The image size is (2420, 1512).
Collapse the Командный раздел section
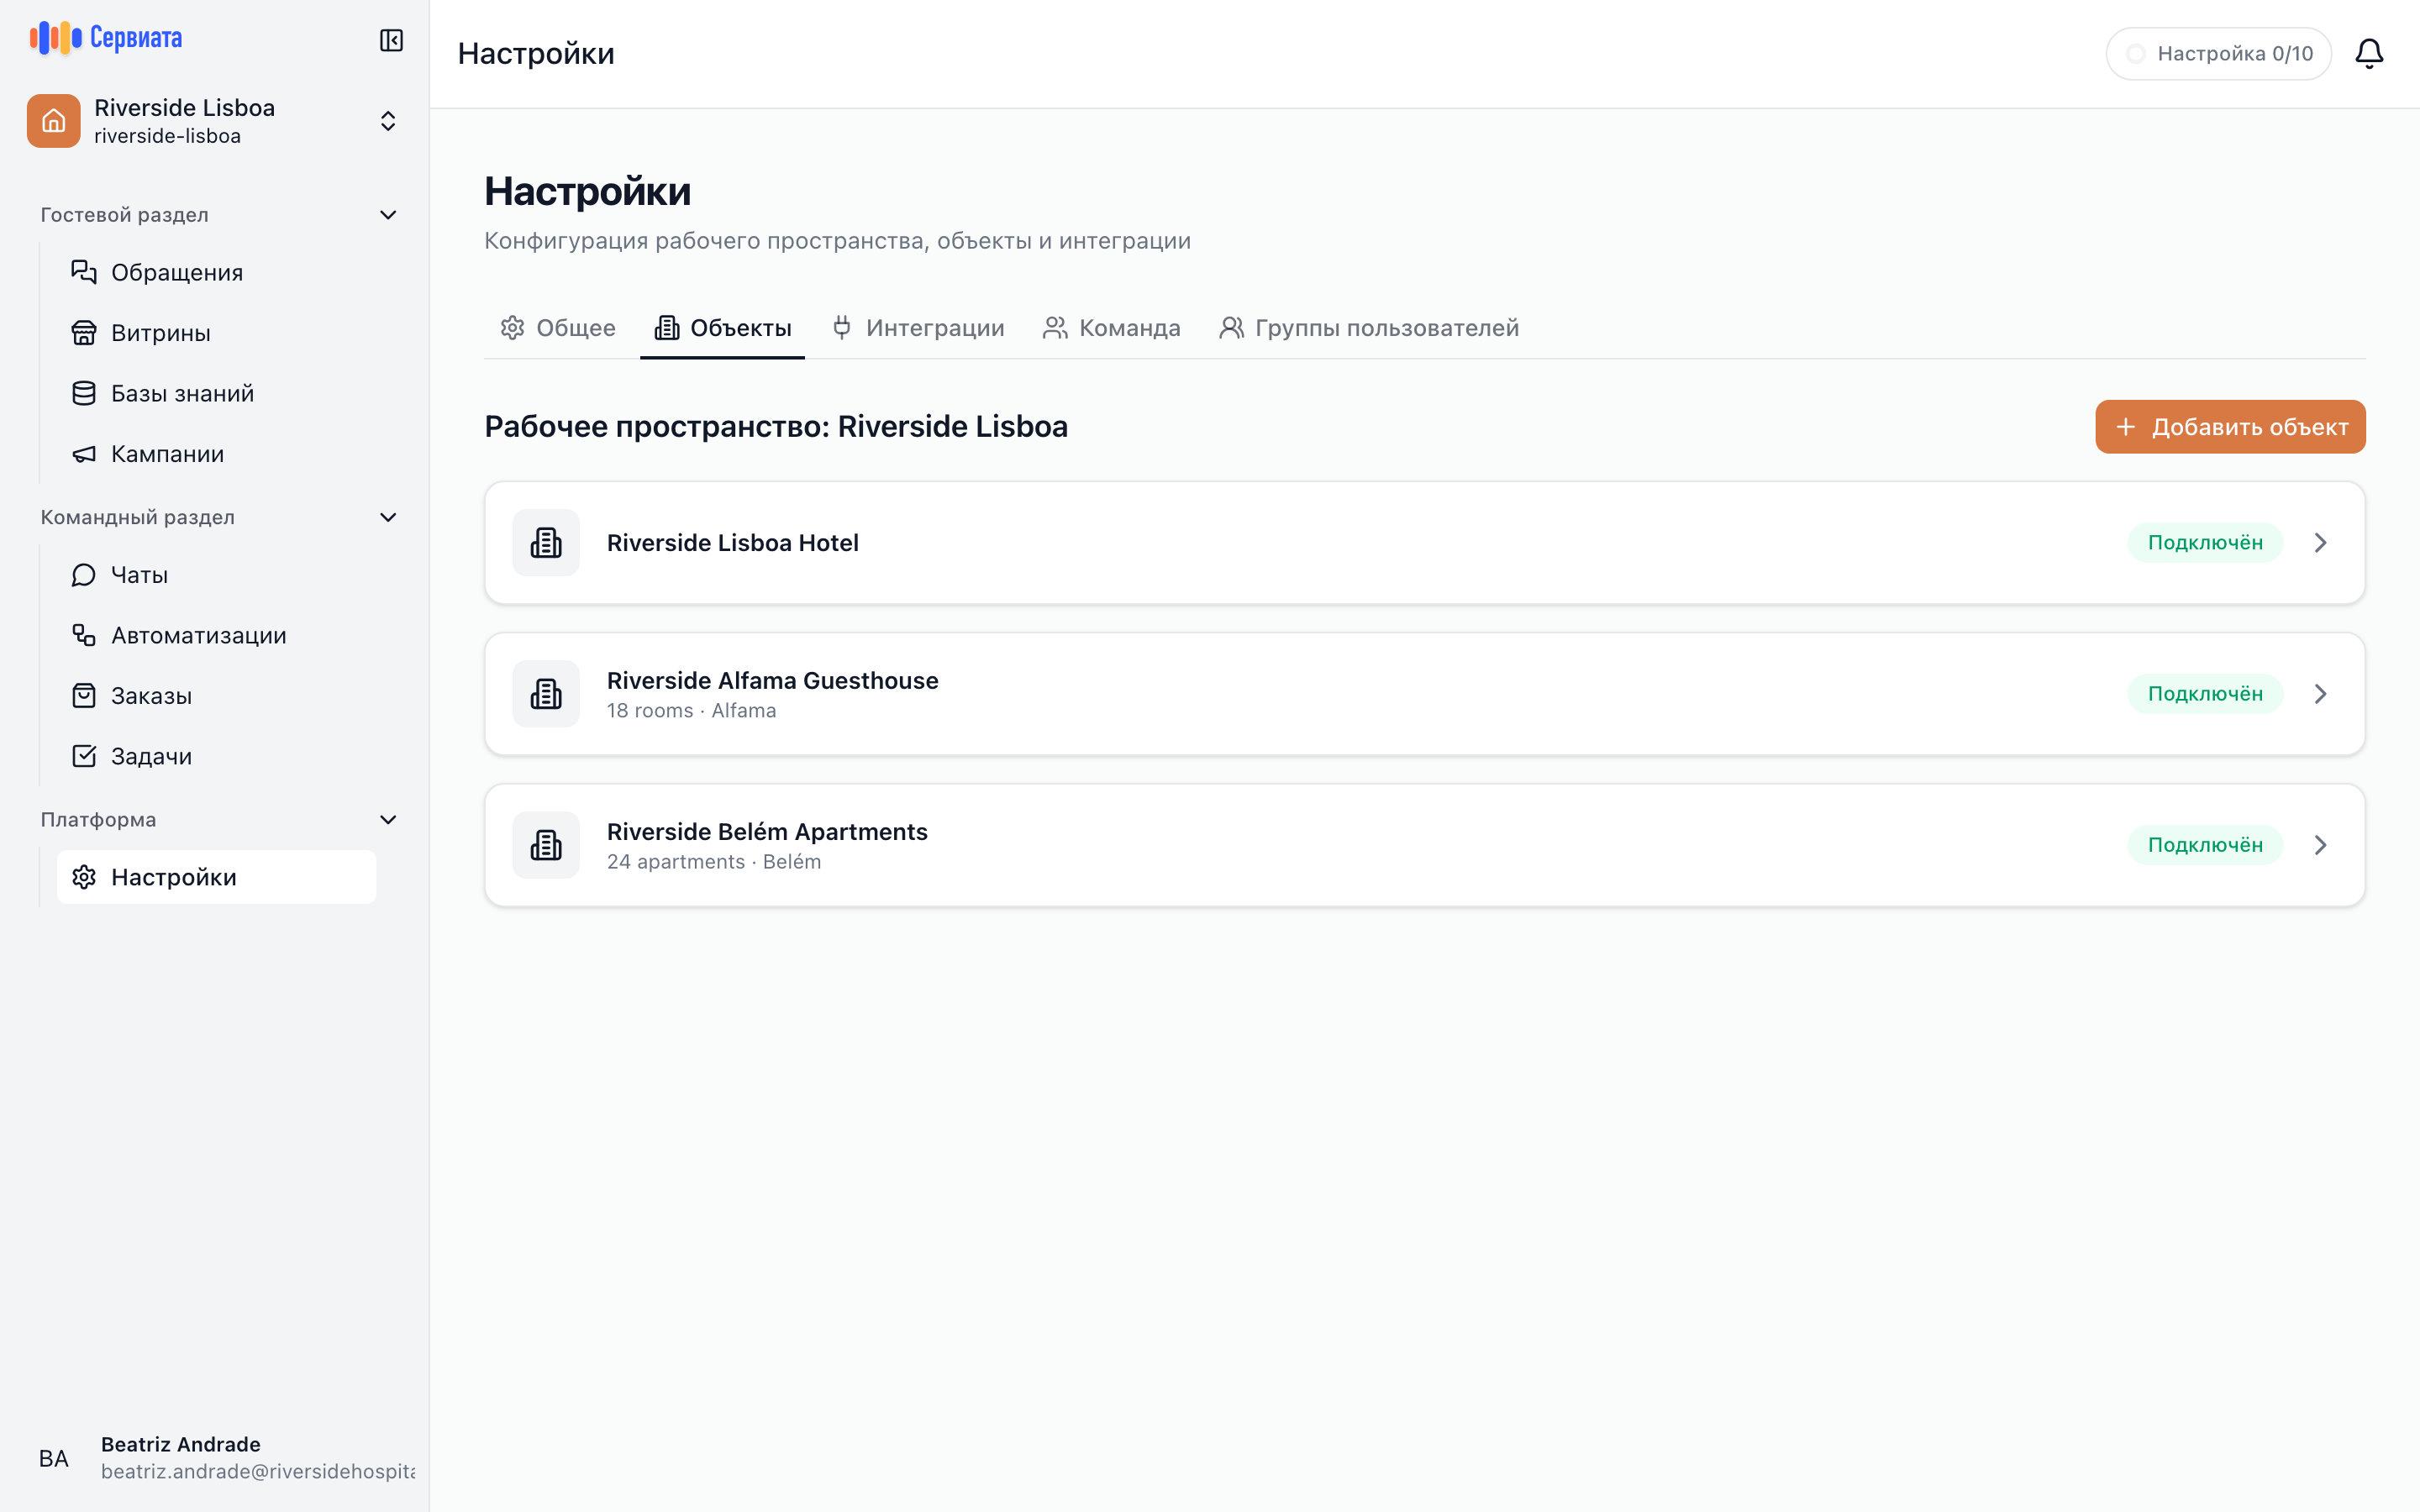point(388,517)
